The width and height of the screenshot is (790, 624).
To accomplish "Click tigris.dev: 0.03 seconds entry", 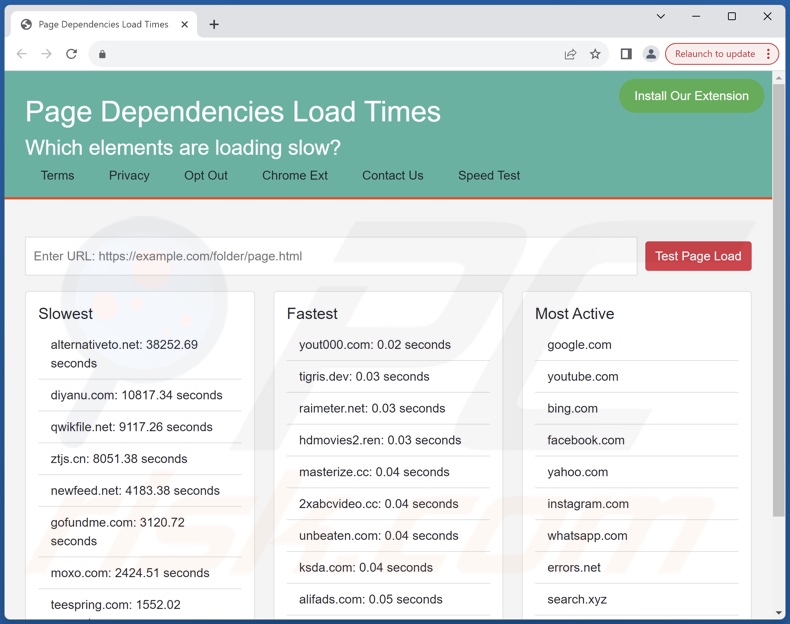I will pyautogui.click(x=364, y=376).
